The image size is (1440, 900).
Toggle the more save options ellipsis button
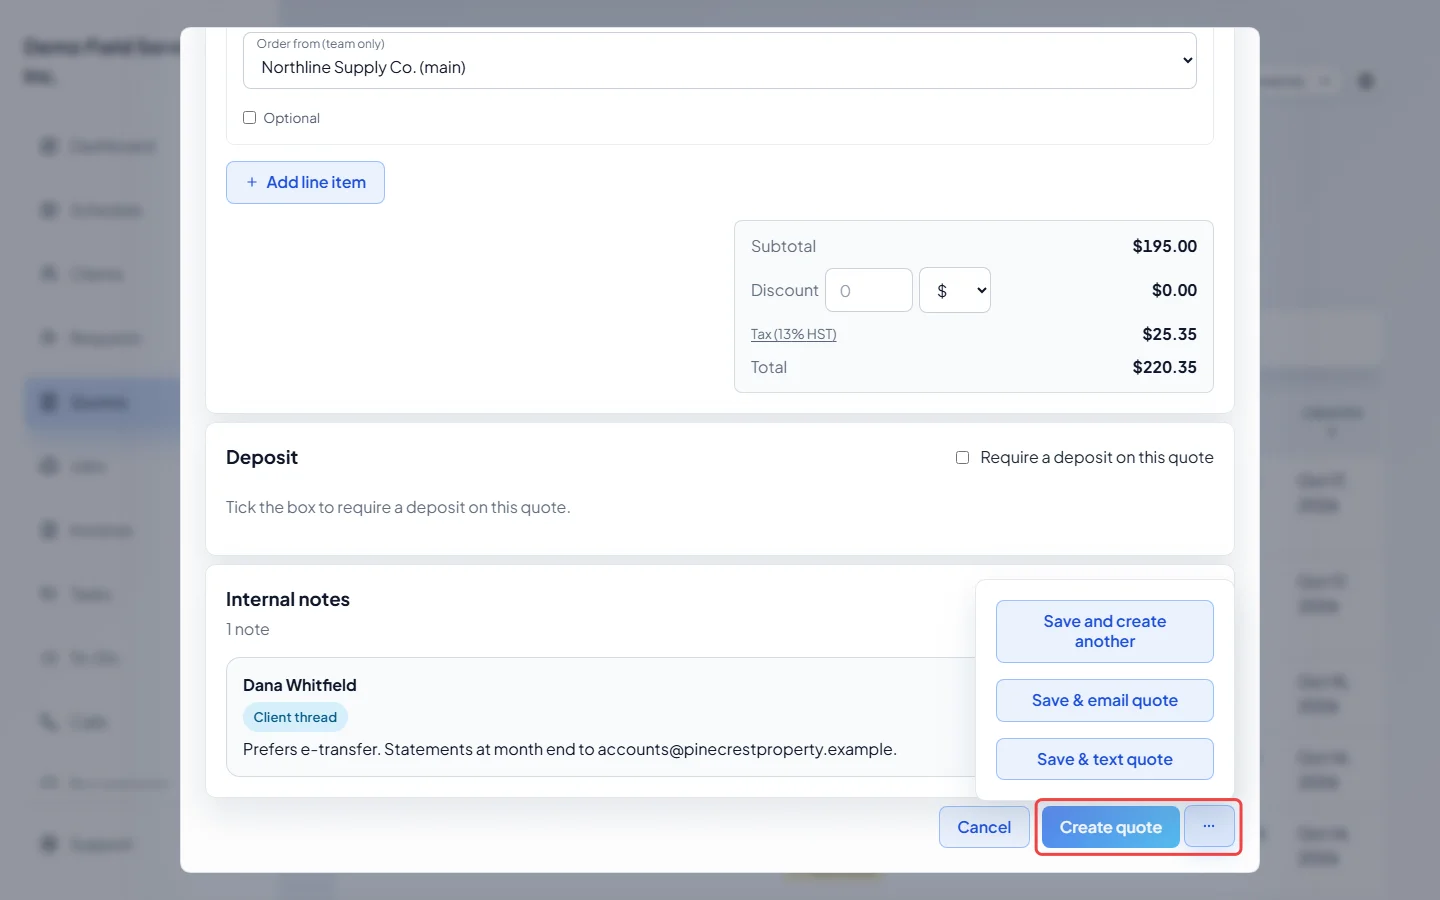(1209, 826)
